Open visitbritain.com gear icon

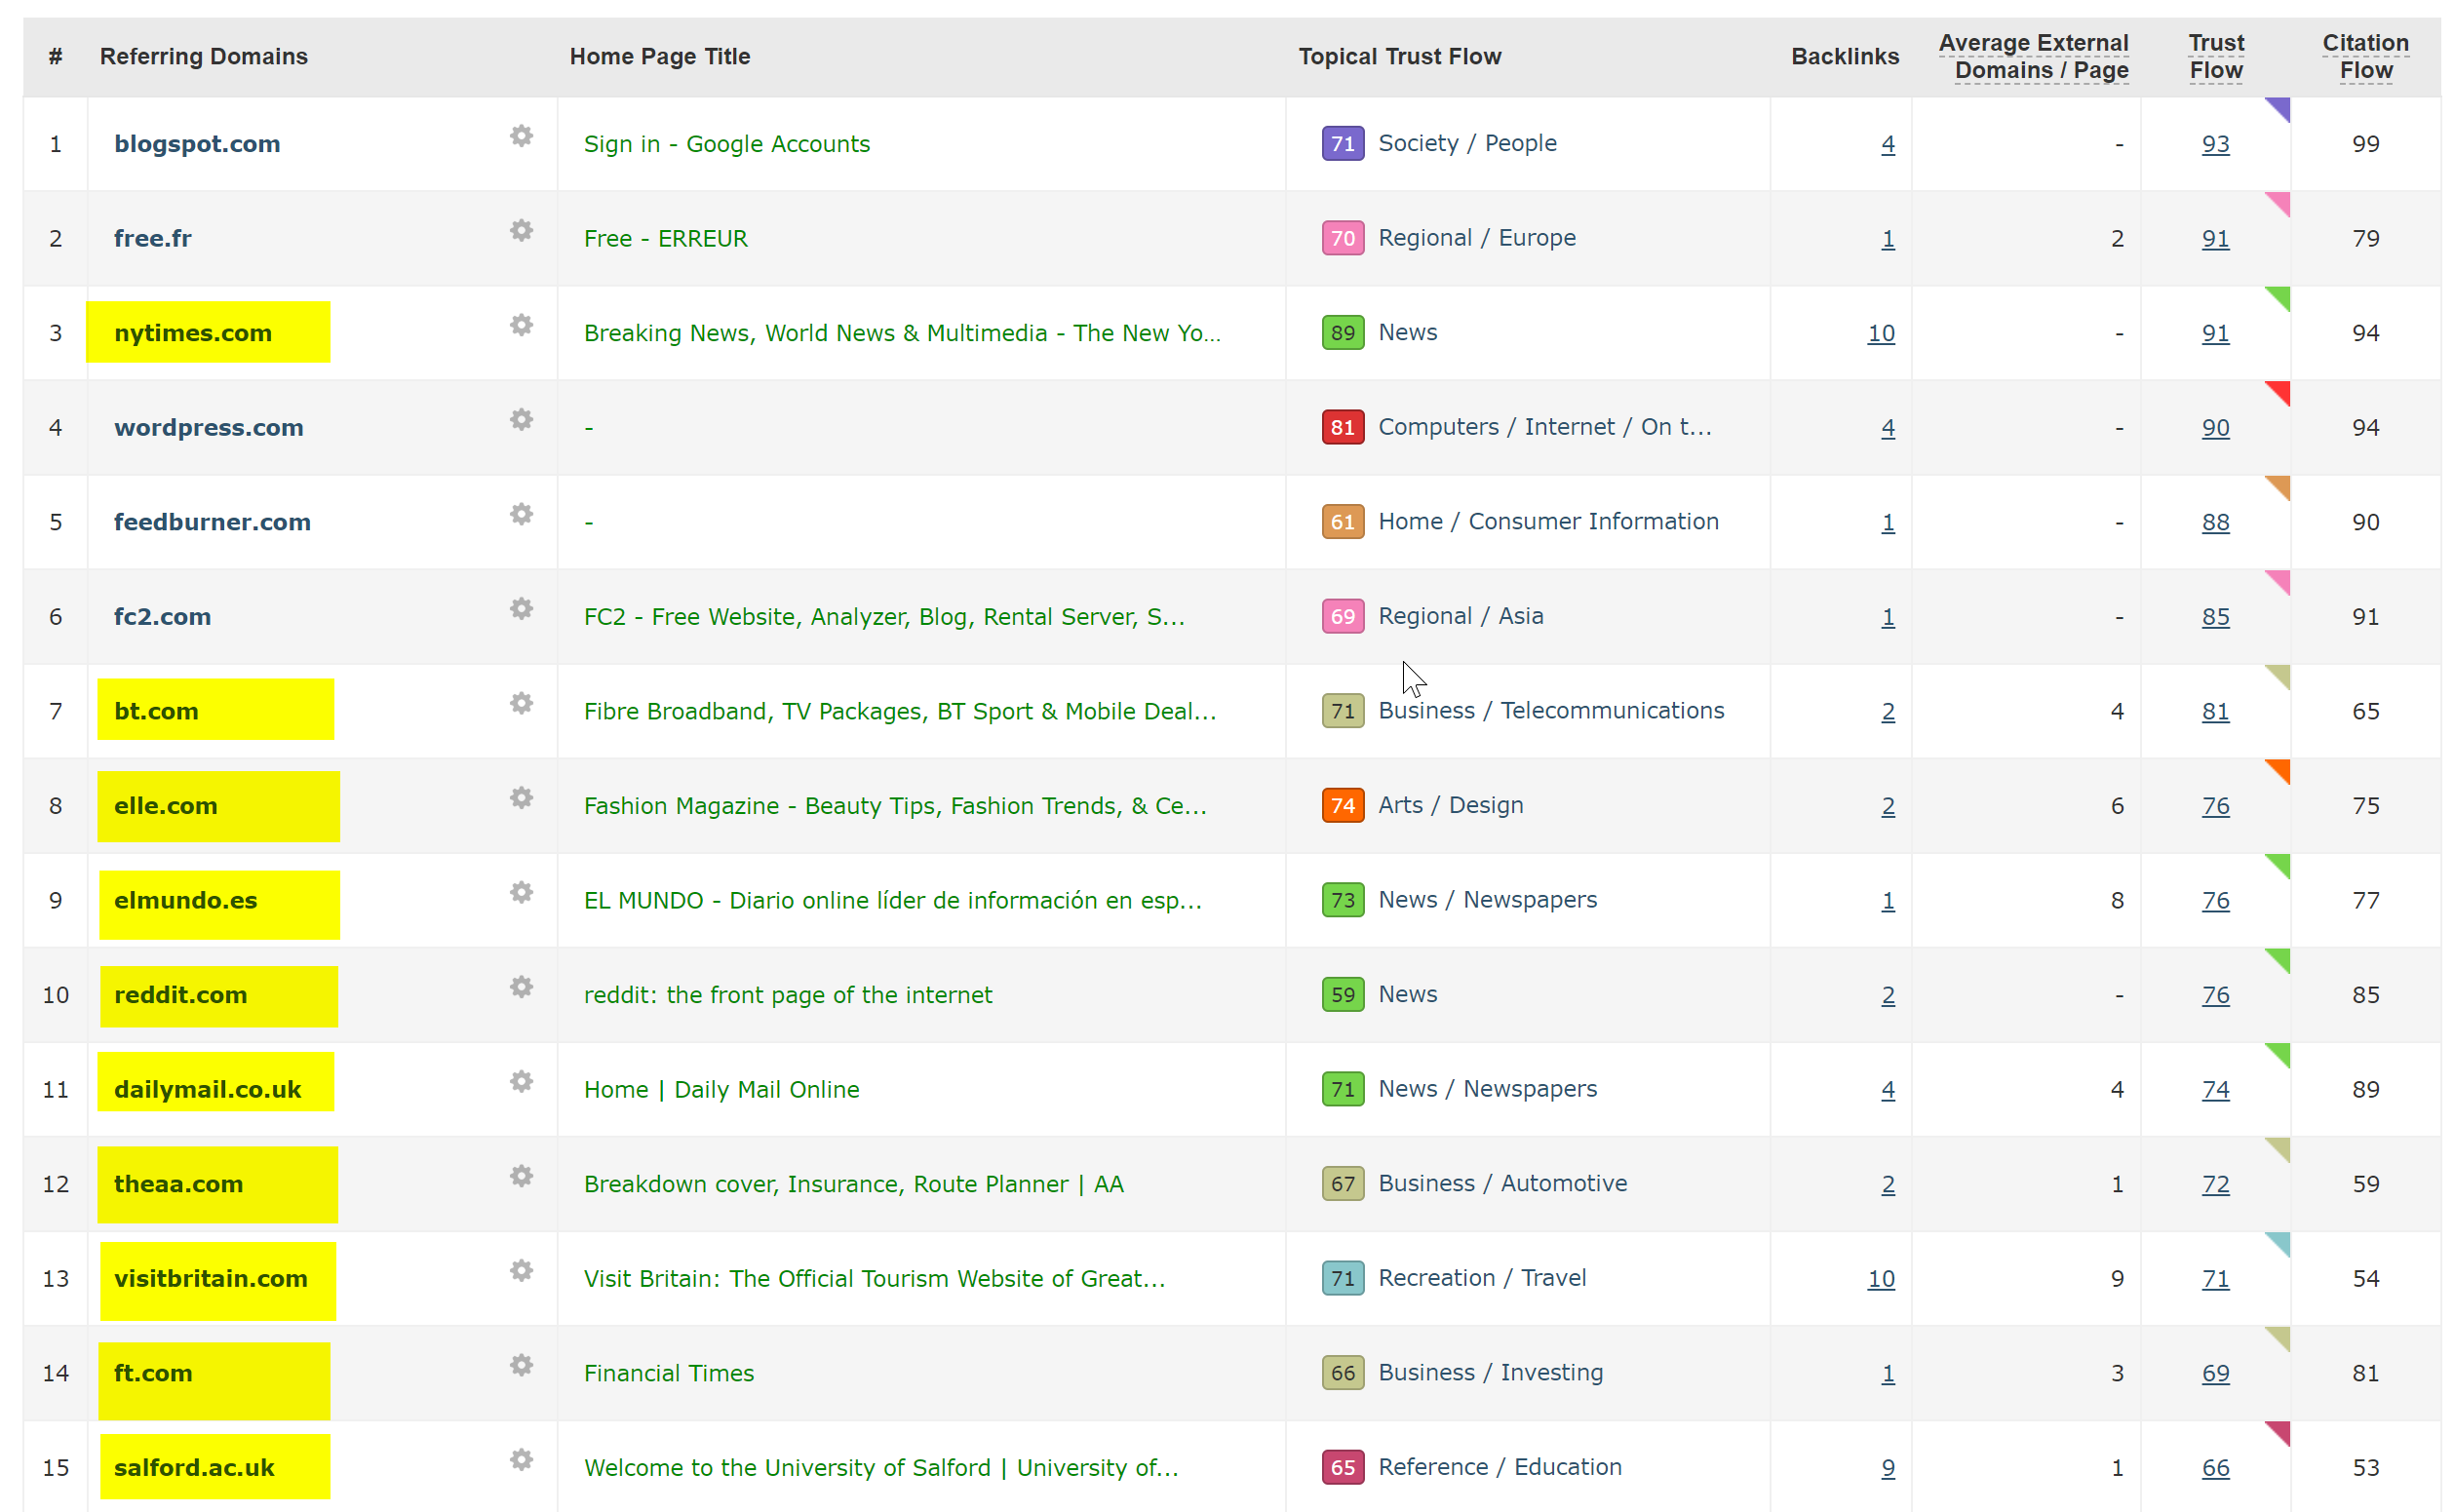(x=521, y=1271)
